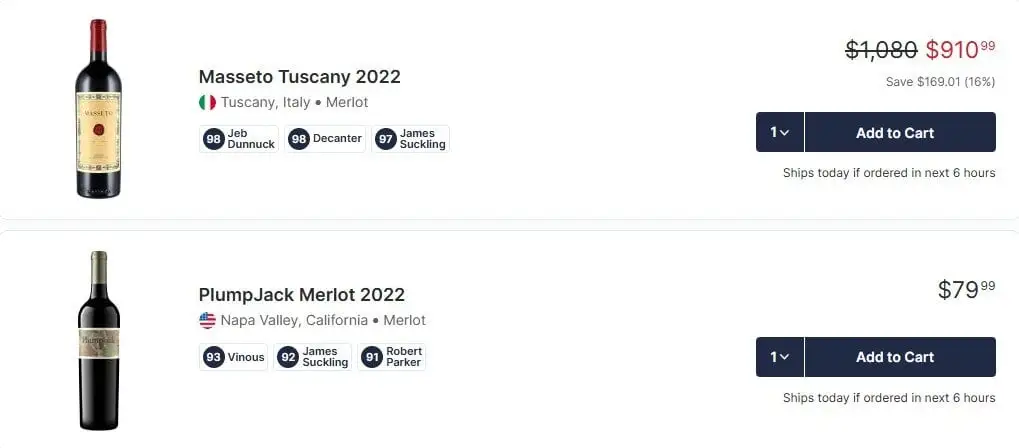Click the Jeb Dunnuck 98 rating badge

[239, 139]
